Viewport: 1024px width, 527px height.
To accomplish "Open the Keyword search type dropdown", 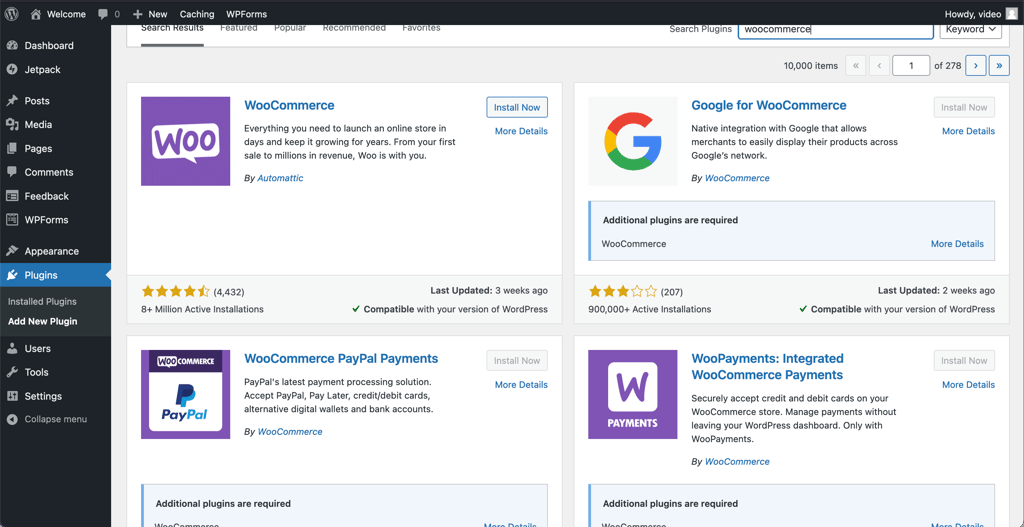I will point(970,29).
